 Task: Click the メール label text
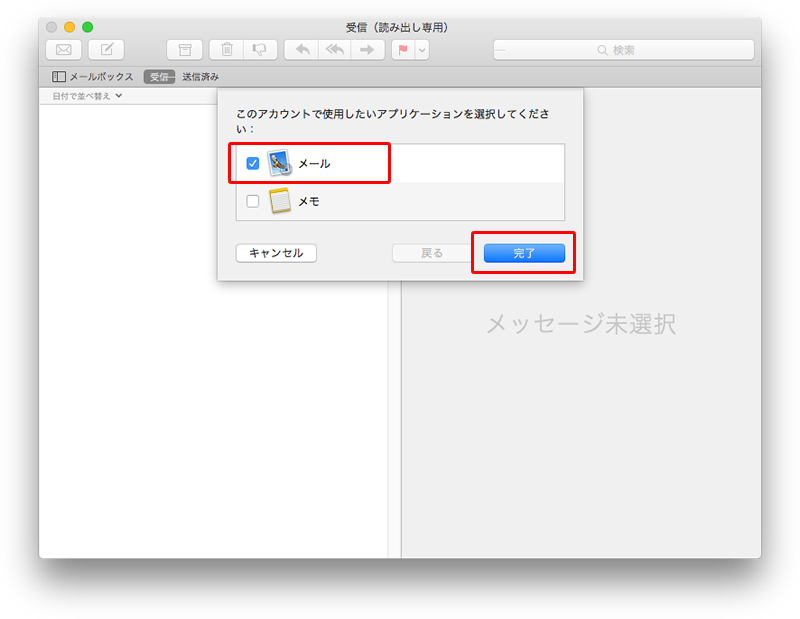coord(314,164)
